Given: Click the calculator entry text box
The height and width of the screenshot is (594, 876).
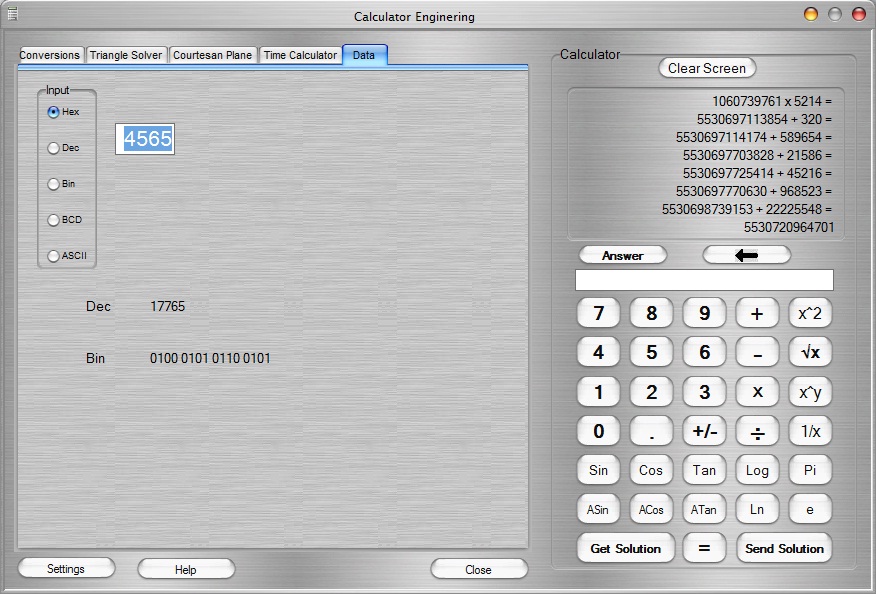Looking at the screenshot, I should (704, 280).
